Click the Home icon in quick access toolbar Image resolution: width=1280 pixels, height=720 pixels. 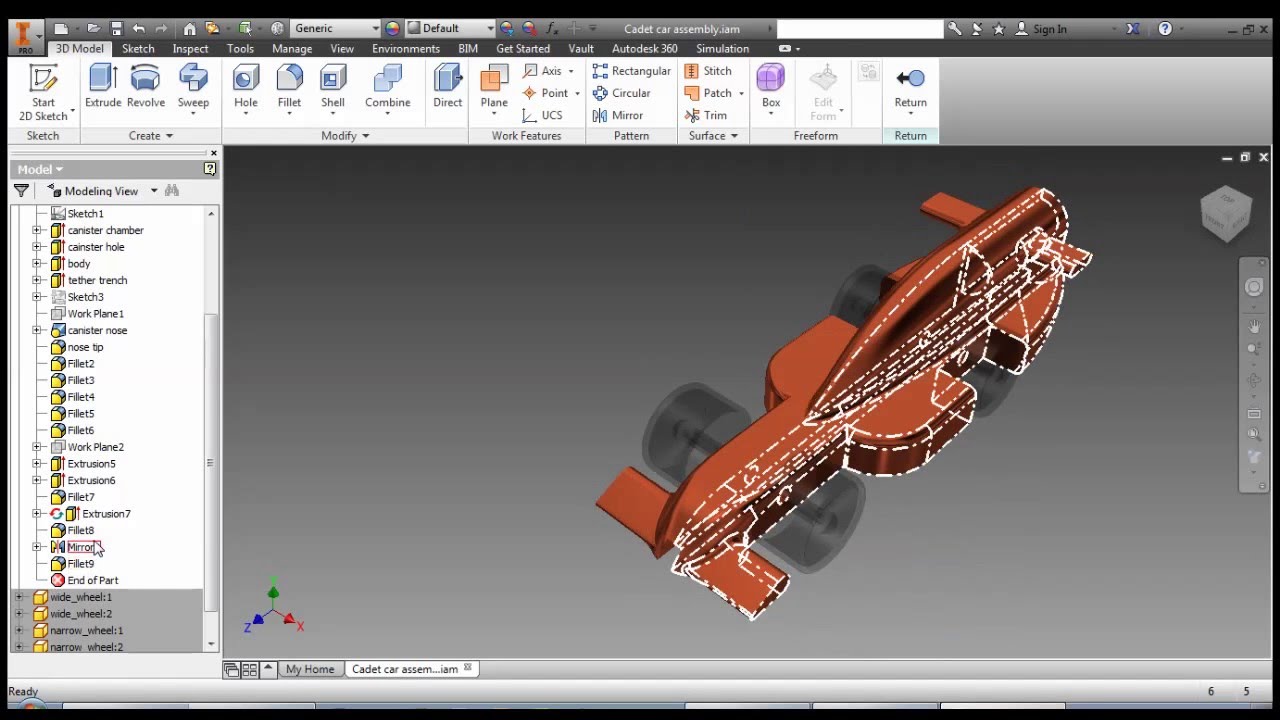click(x=189, y=29)
